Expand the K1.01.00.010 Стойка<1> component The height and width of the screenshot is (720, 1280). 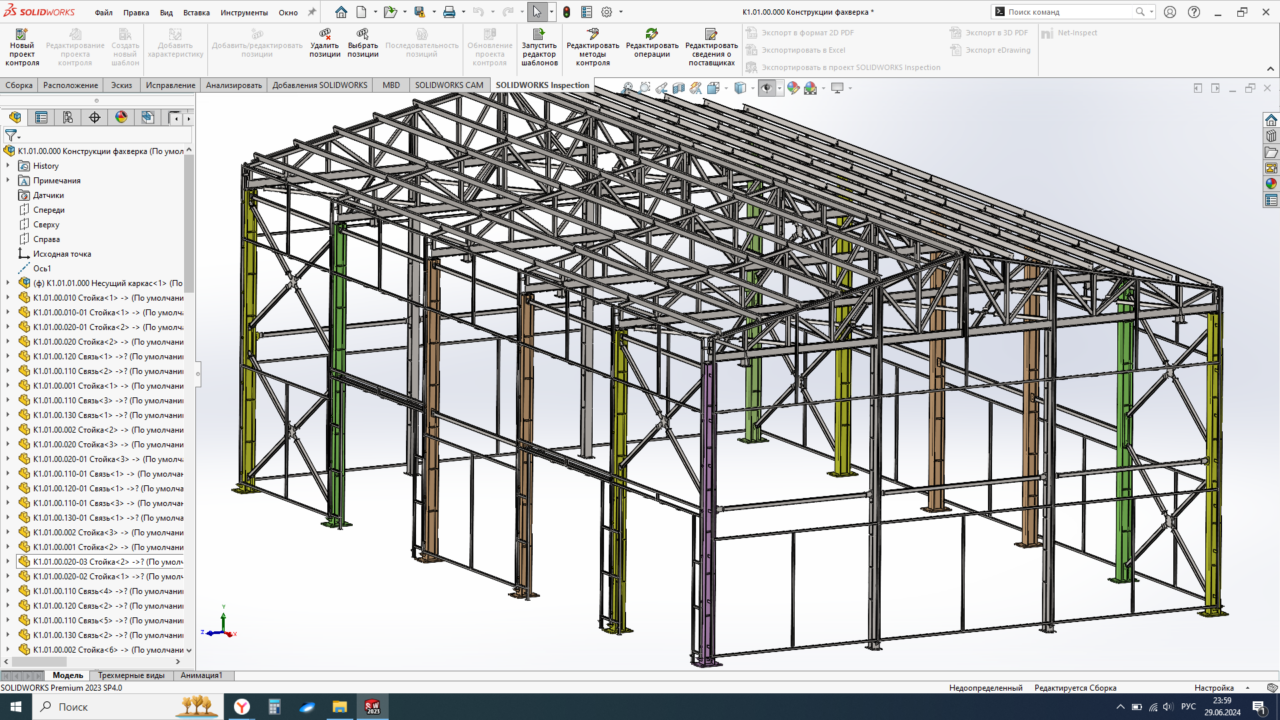(8, 297)
